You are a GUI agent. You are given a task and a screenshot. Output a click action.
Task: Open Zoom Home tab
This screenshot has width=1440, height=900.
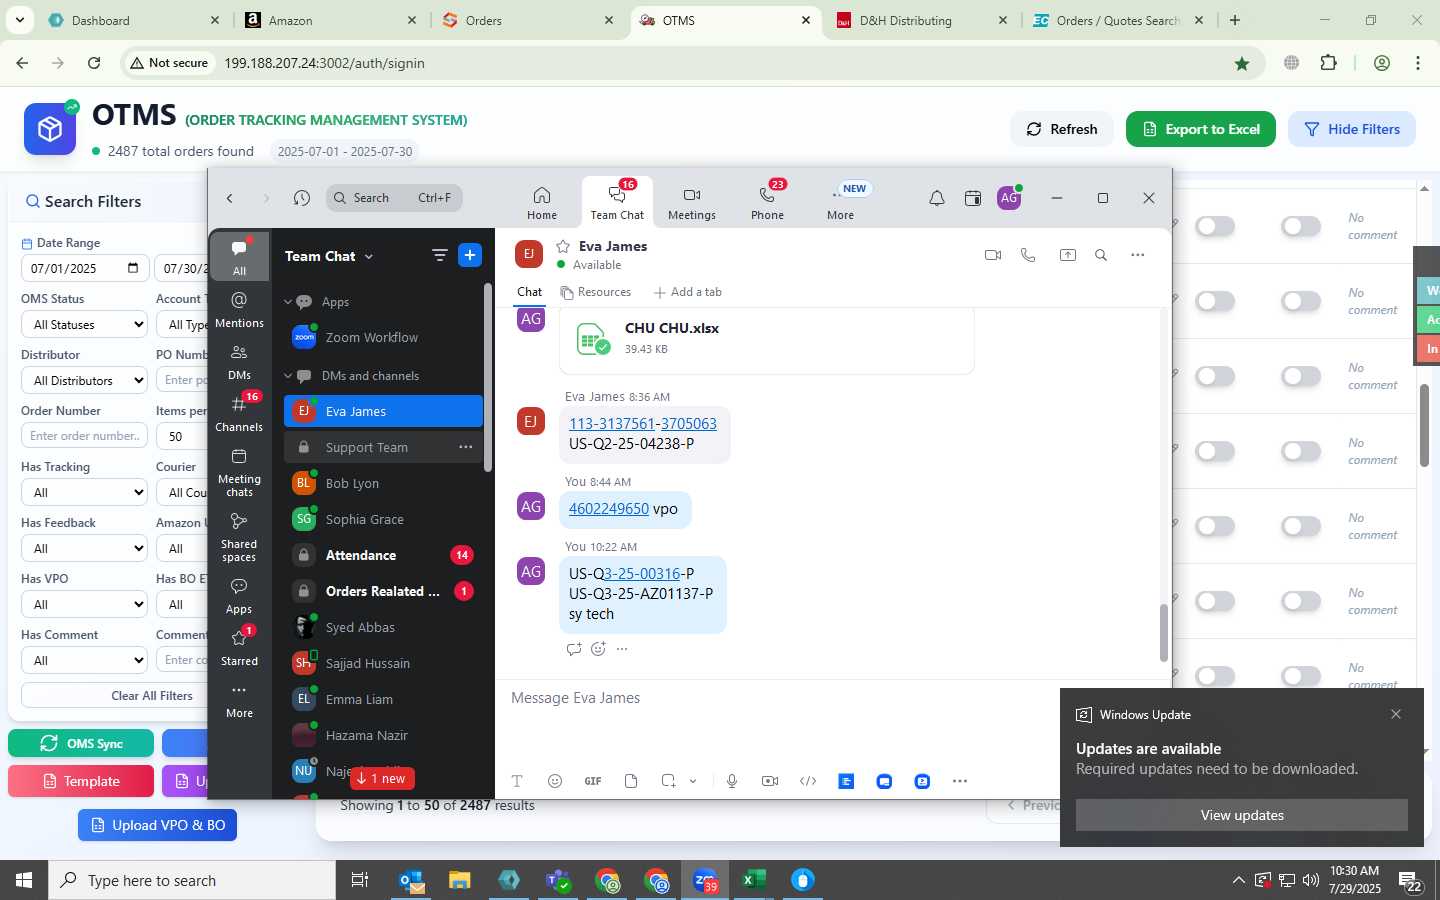click(541, 202)
